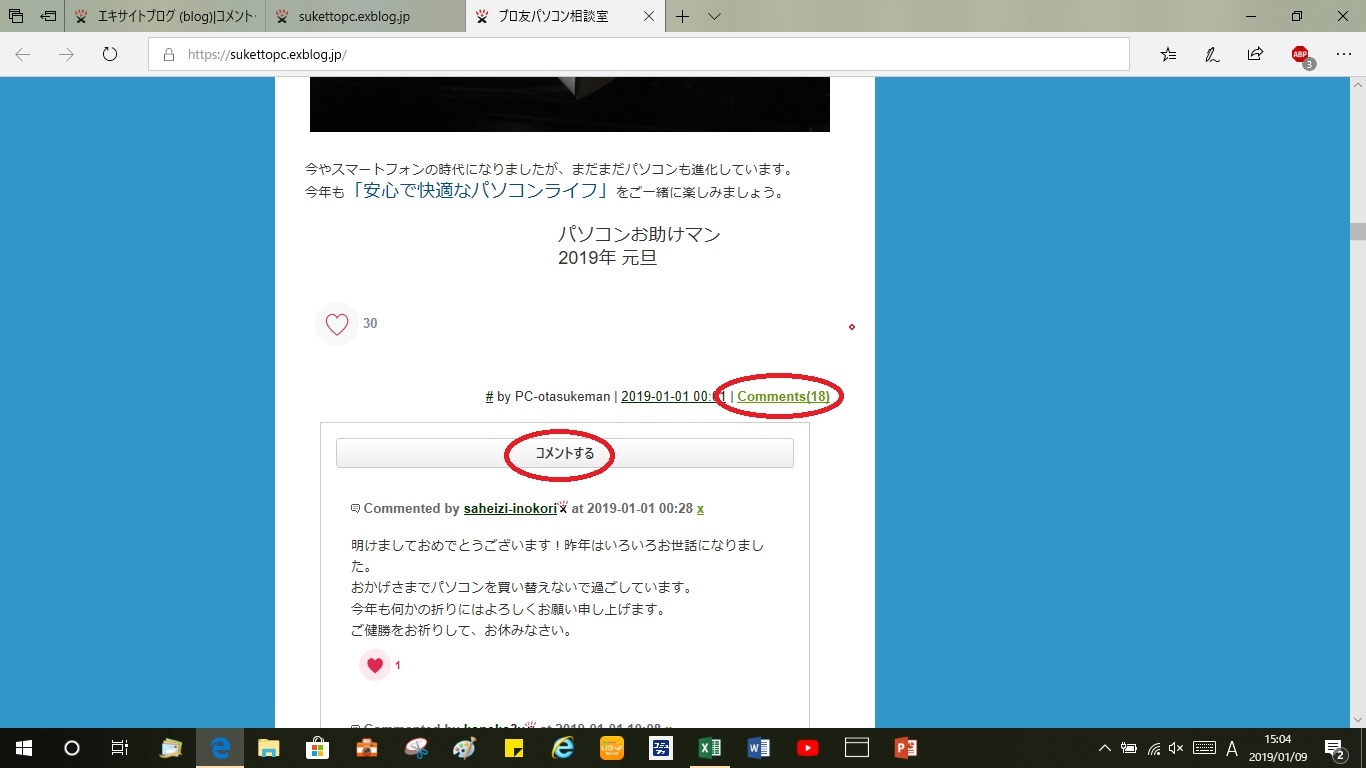Like saheizi-inokori's comment heart icon
The image size is (1366, 768).
tap(375, 665)
